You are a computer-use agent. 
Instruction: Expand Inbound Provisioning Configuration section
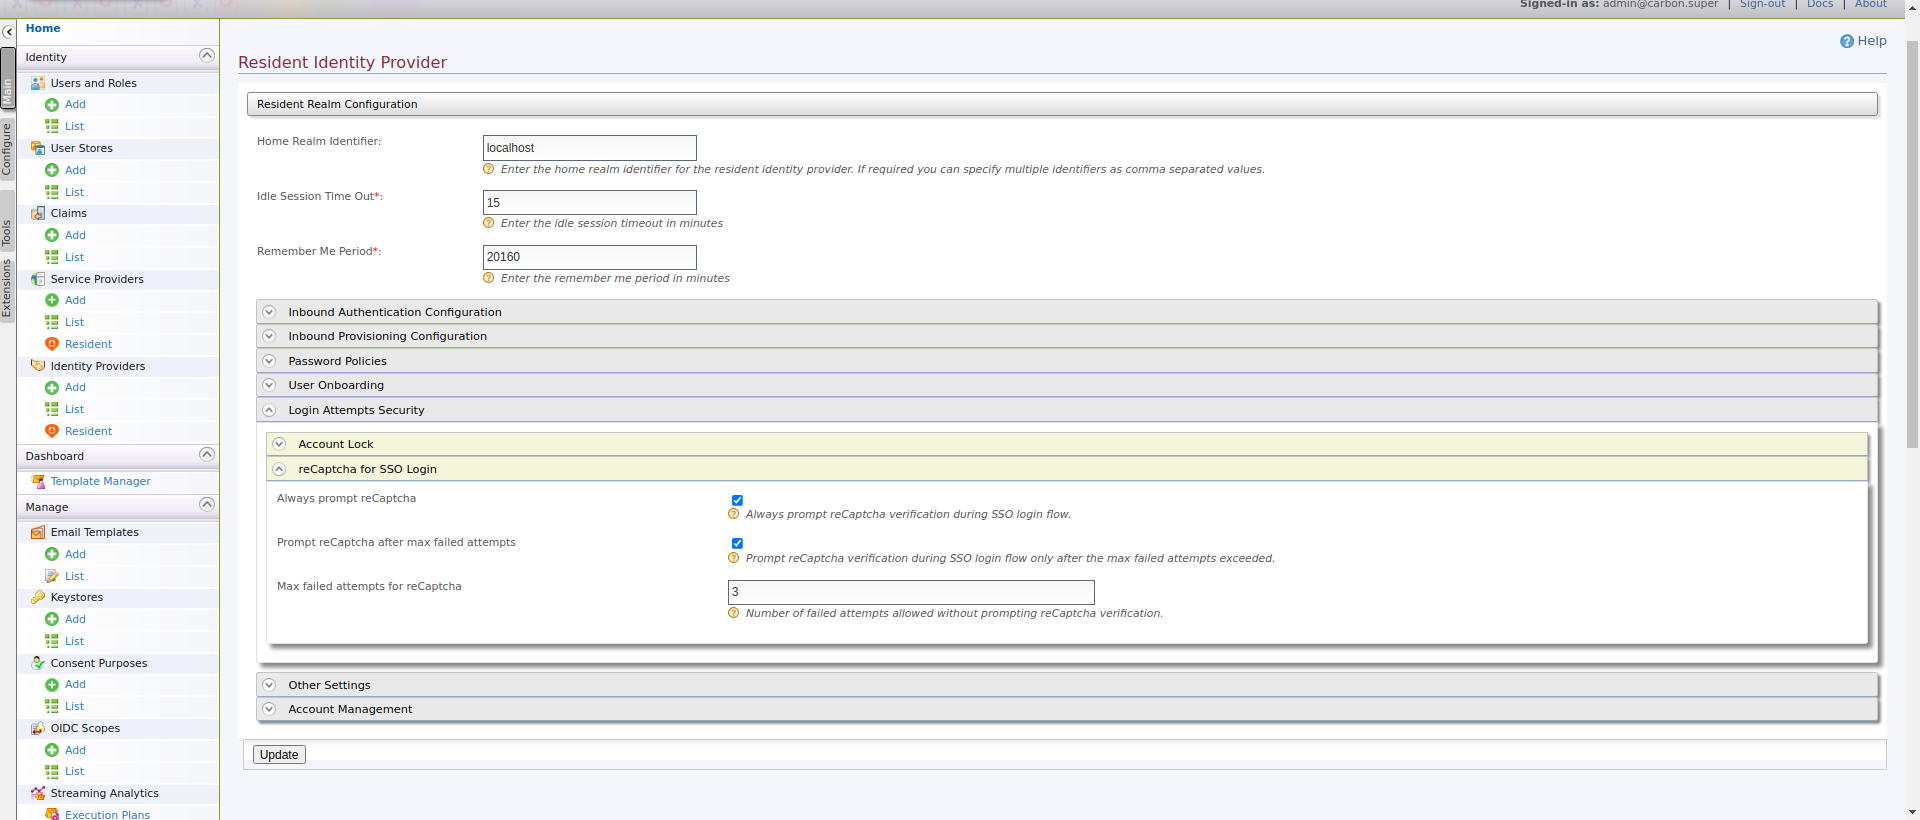pyautogui.click(x=1067, y=336)
